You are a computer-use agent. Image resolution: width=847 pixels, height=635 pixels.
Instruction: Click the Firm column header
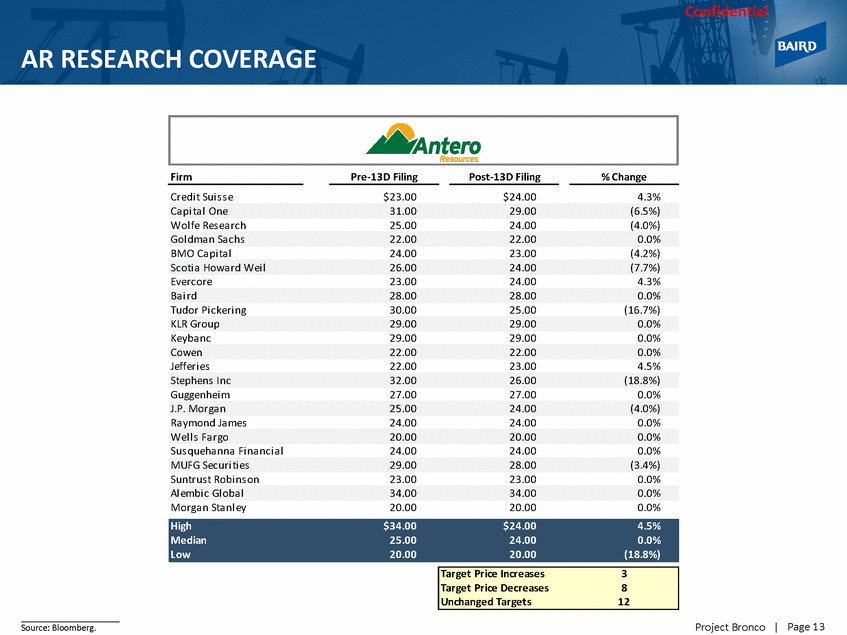pos(181,177)
